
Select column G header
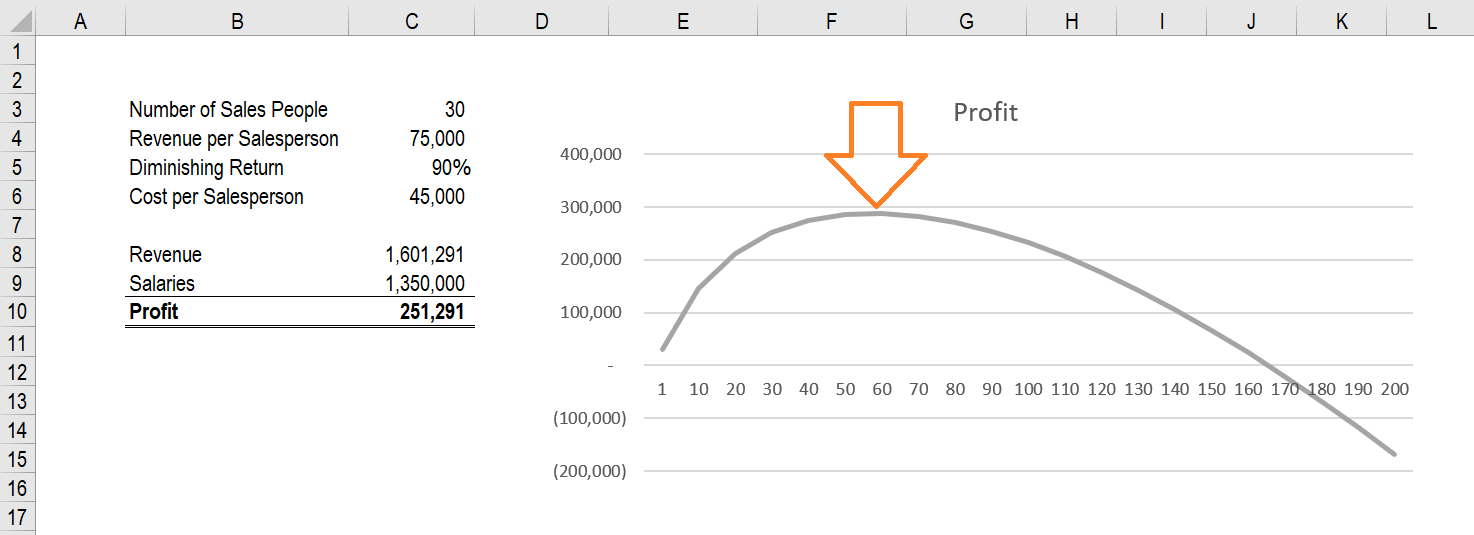966,21
